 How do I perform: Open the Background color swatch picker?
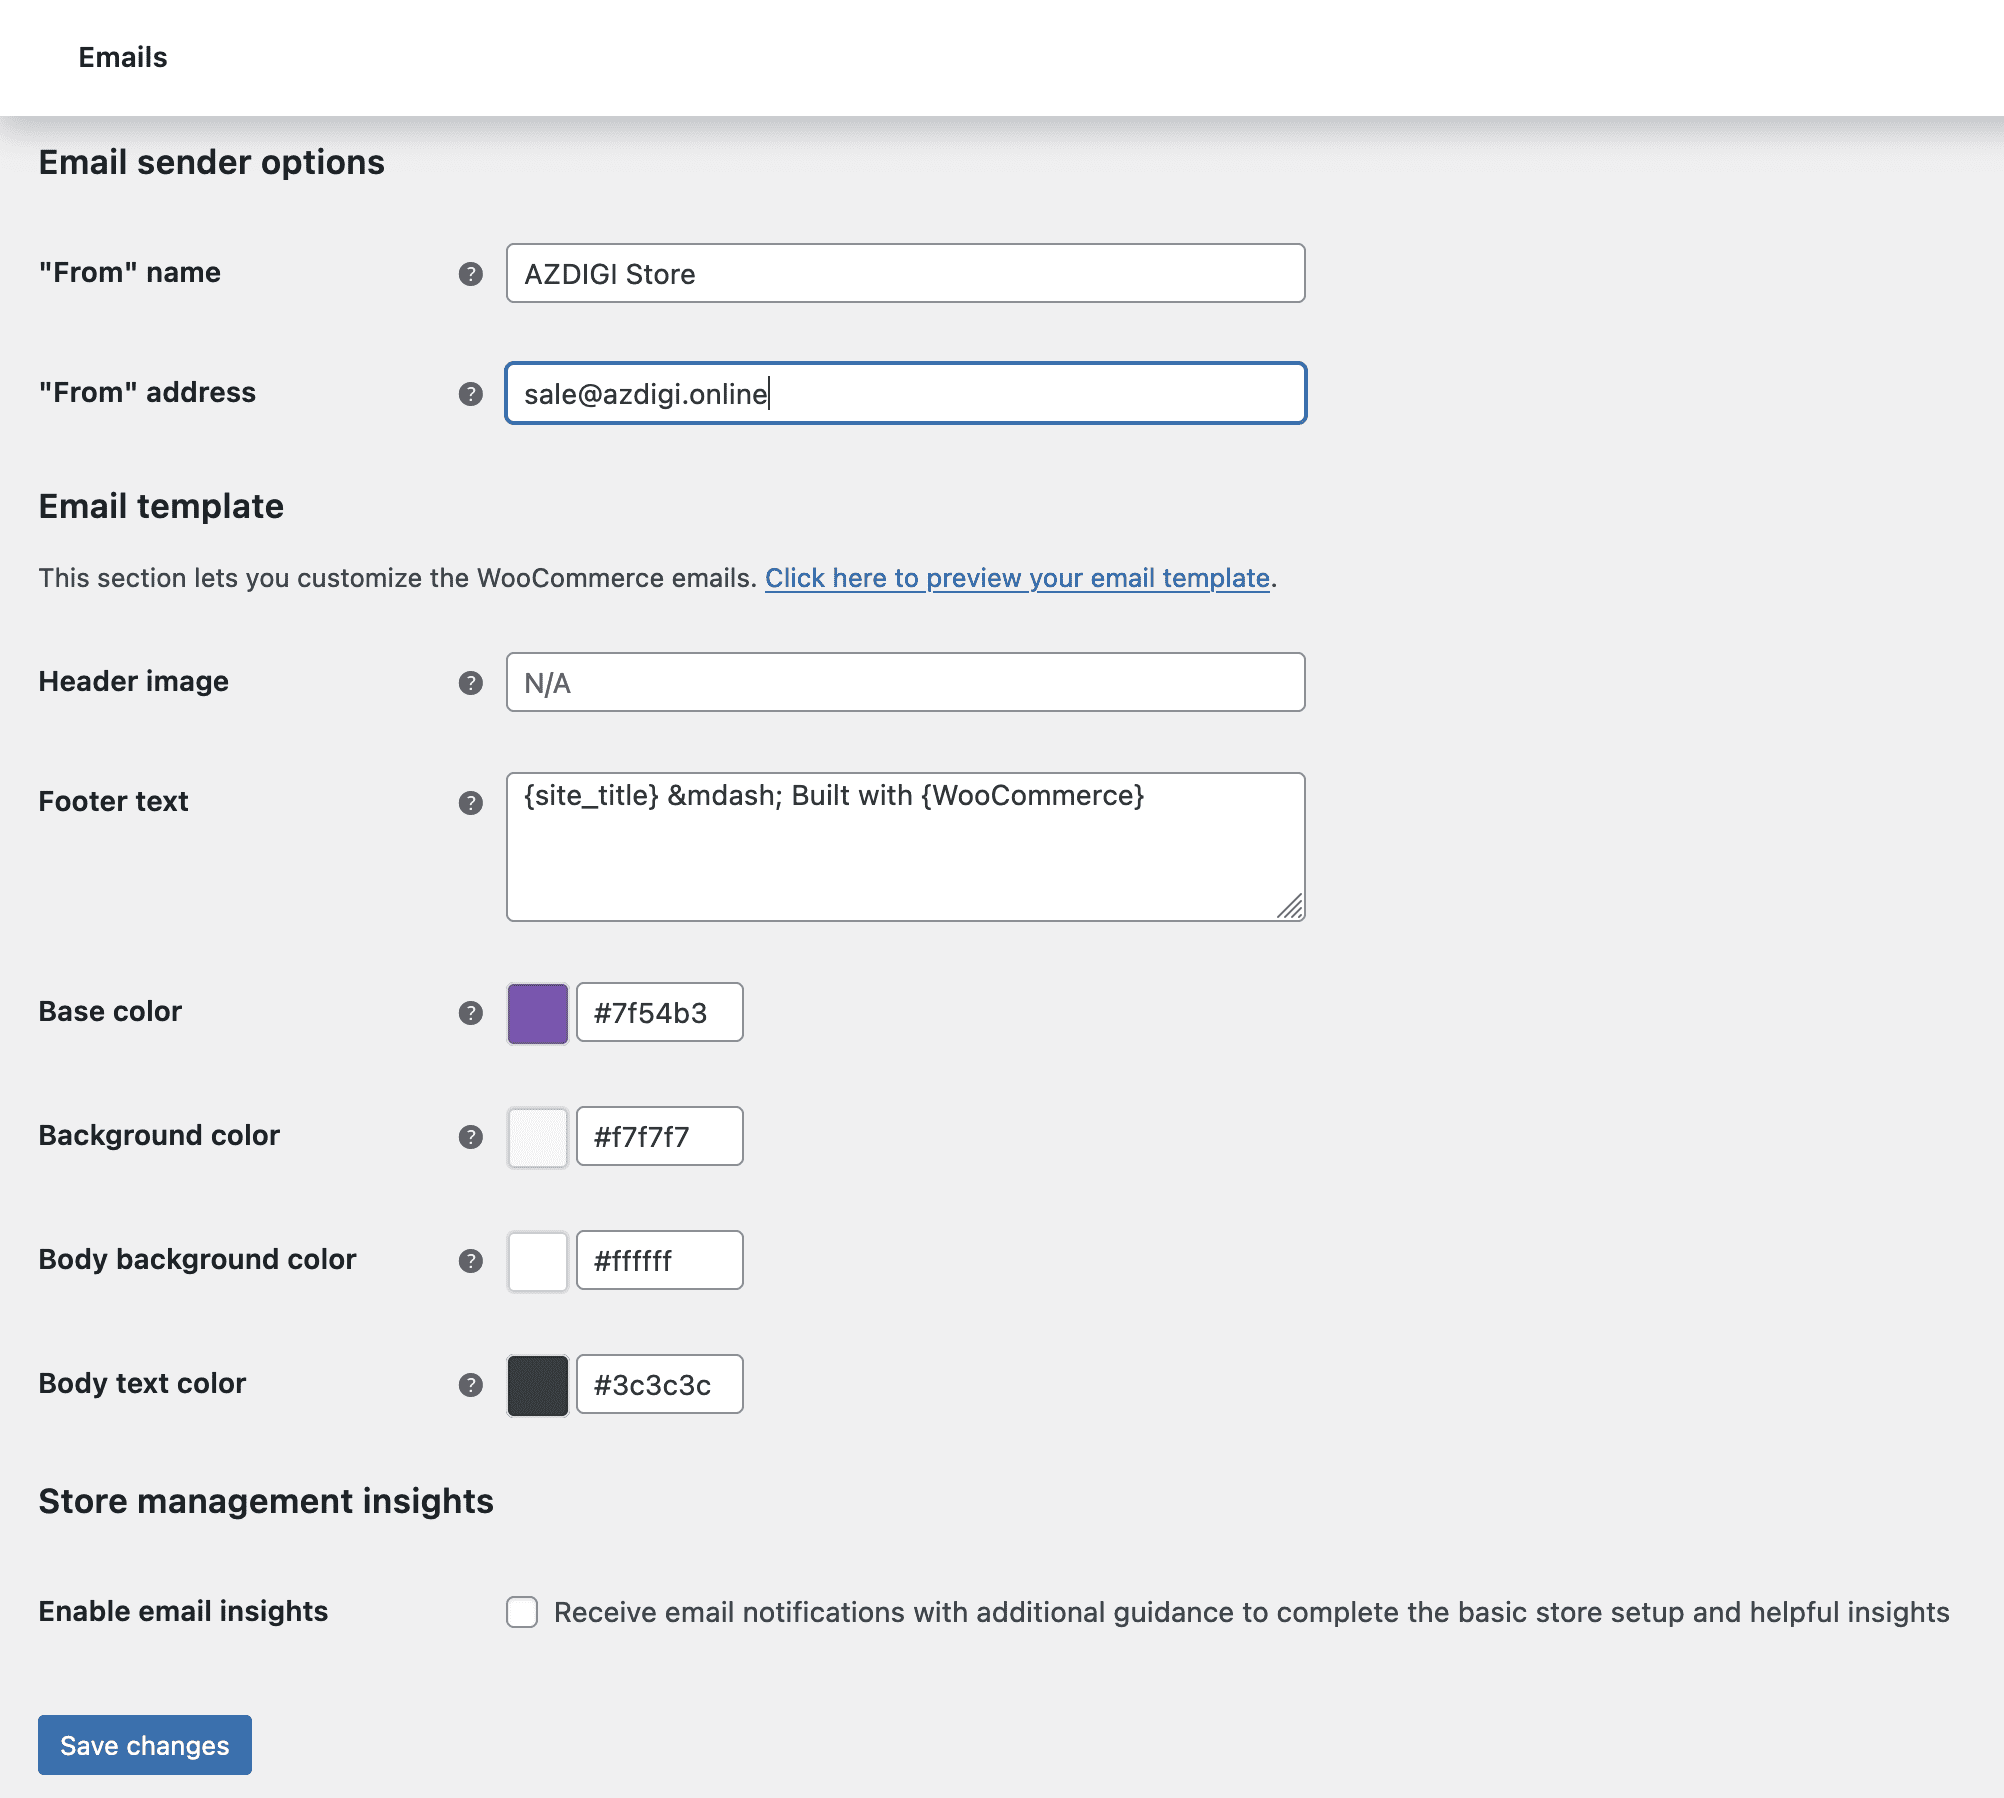pyautogui.click(x=538, y=1137)
